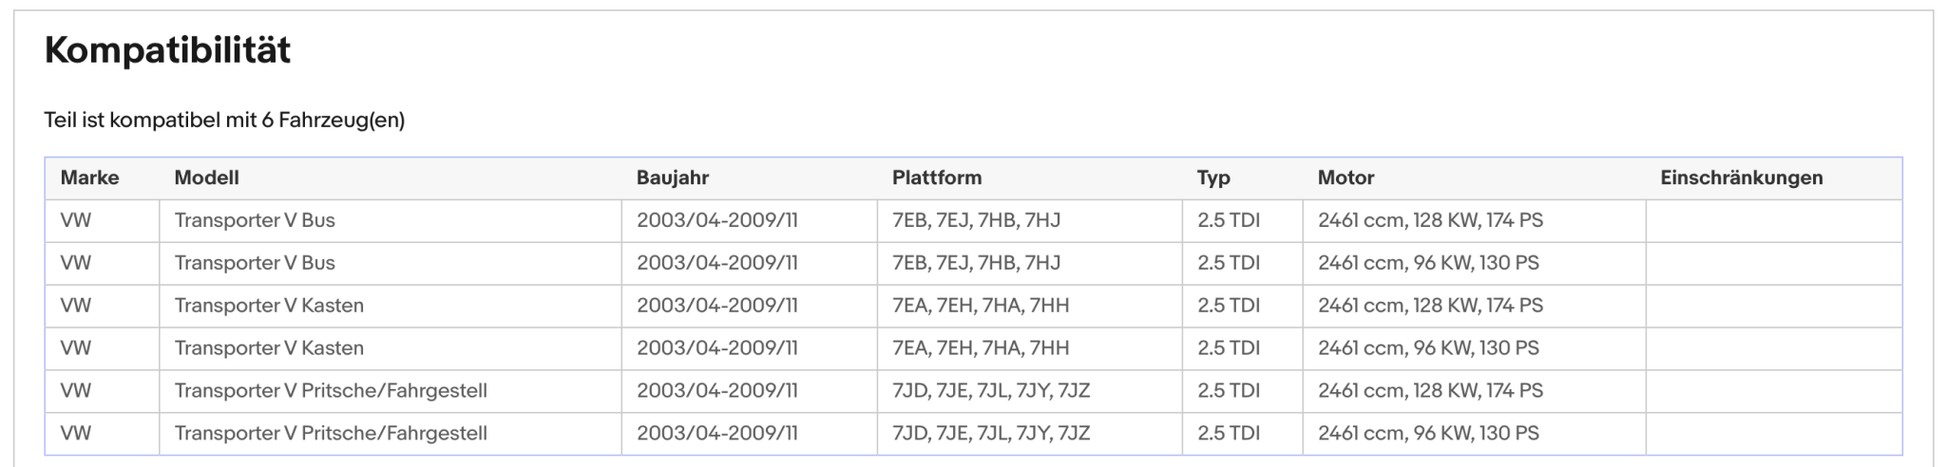Click the Modell column header
This screenshot has width=1946, height=467.
click(206, 178)
